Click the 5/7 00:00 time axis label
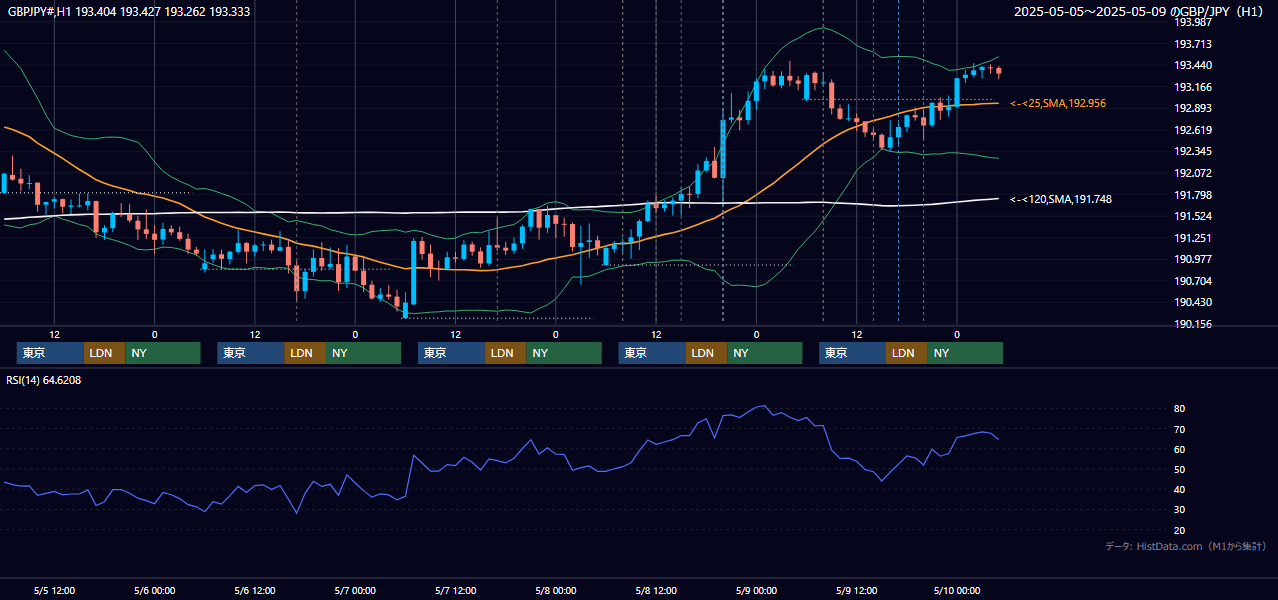Screen dimensions: 1278x600 click(355, 591)
